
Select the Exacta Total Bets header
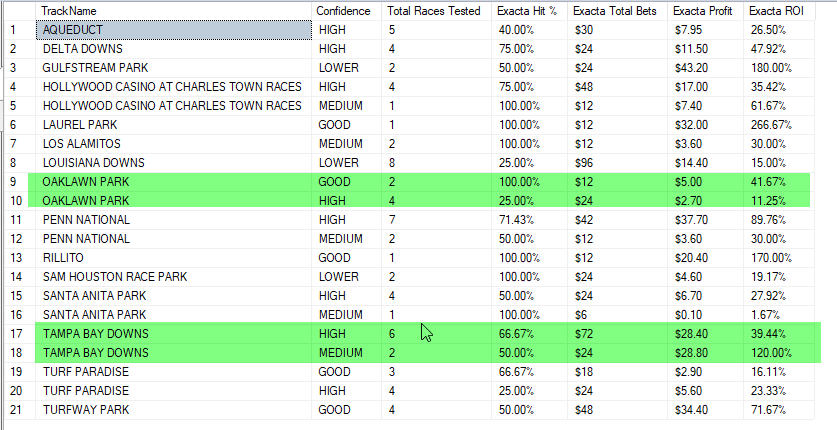617,11
